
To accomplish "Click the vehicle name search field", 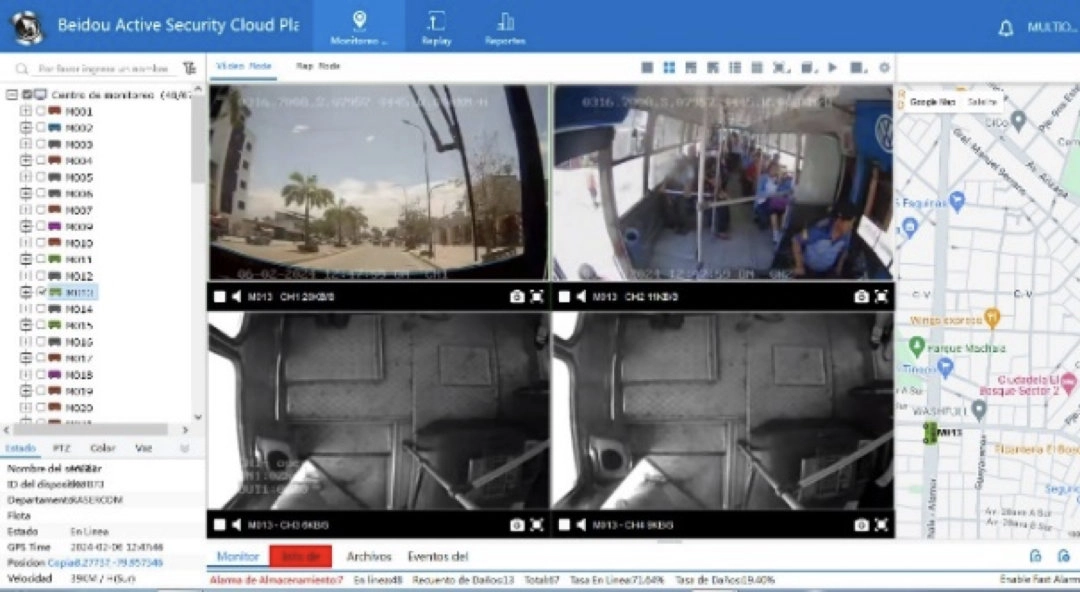I will click(x=103, y=68).
